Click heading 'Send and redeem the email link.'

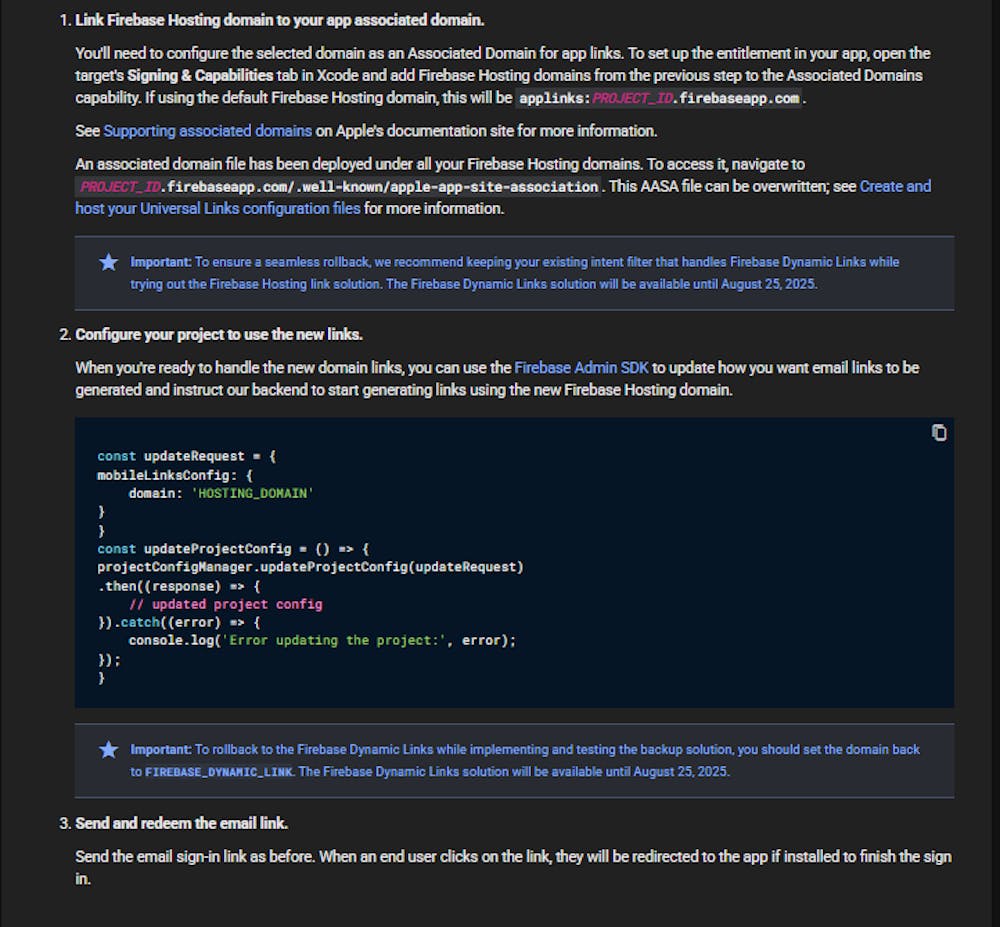[182, 823]
